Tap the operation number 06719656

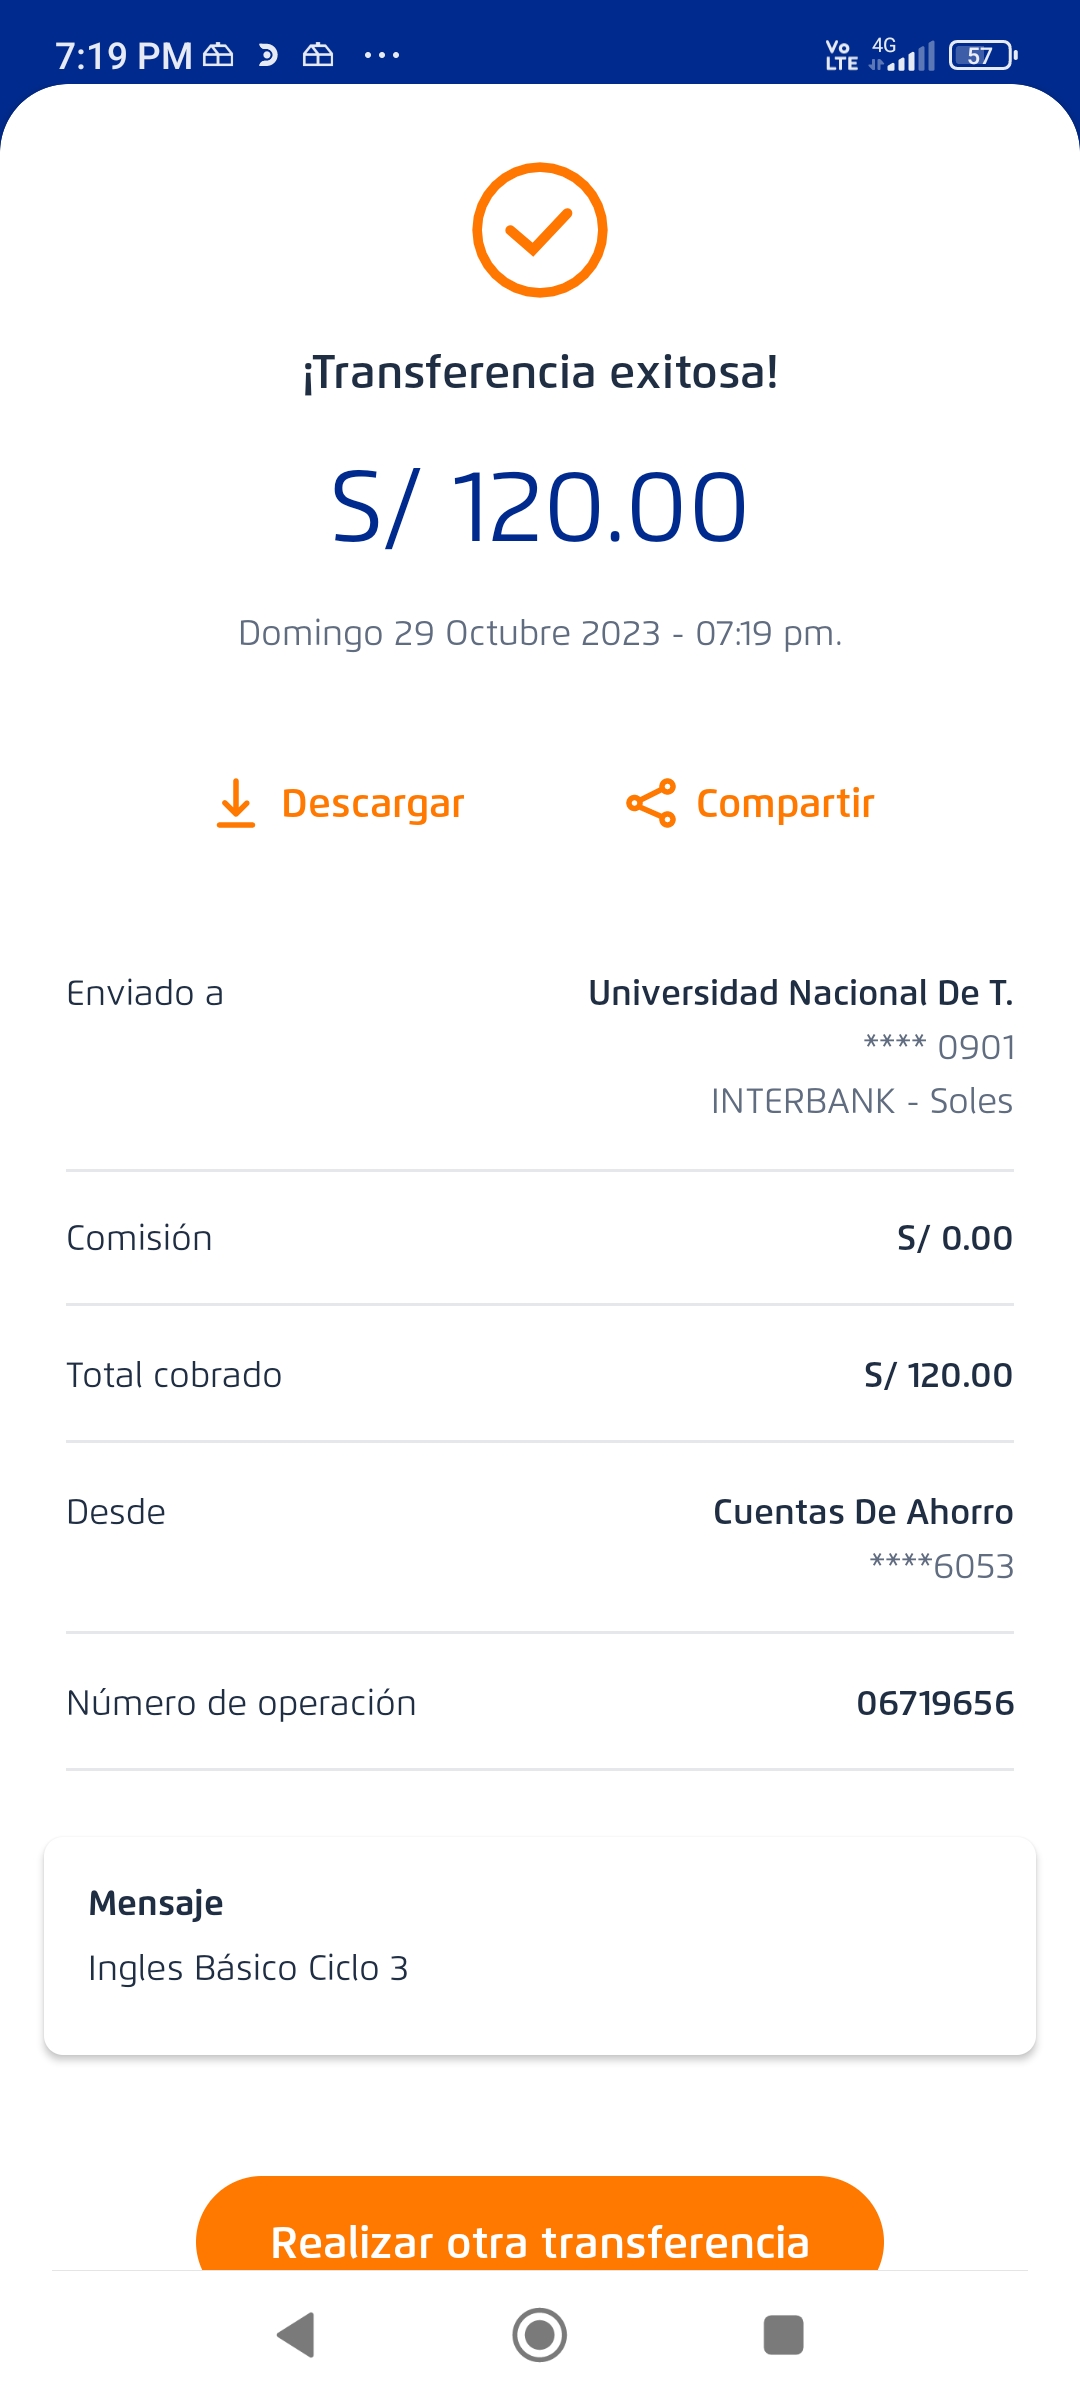(935, 1703)
